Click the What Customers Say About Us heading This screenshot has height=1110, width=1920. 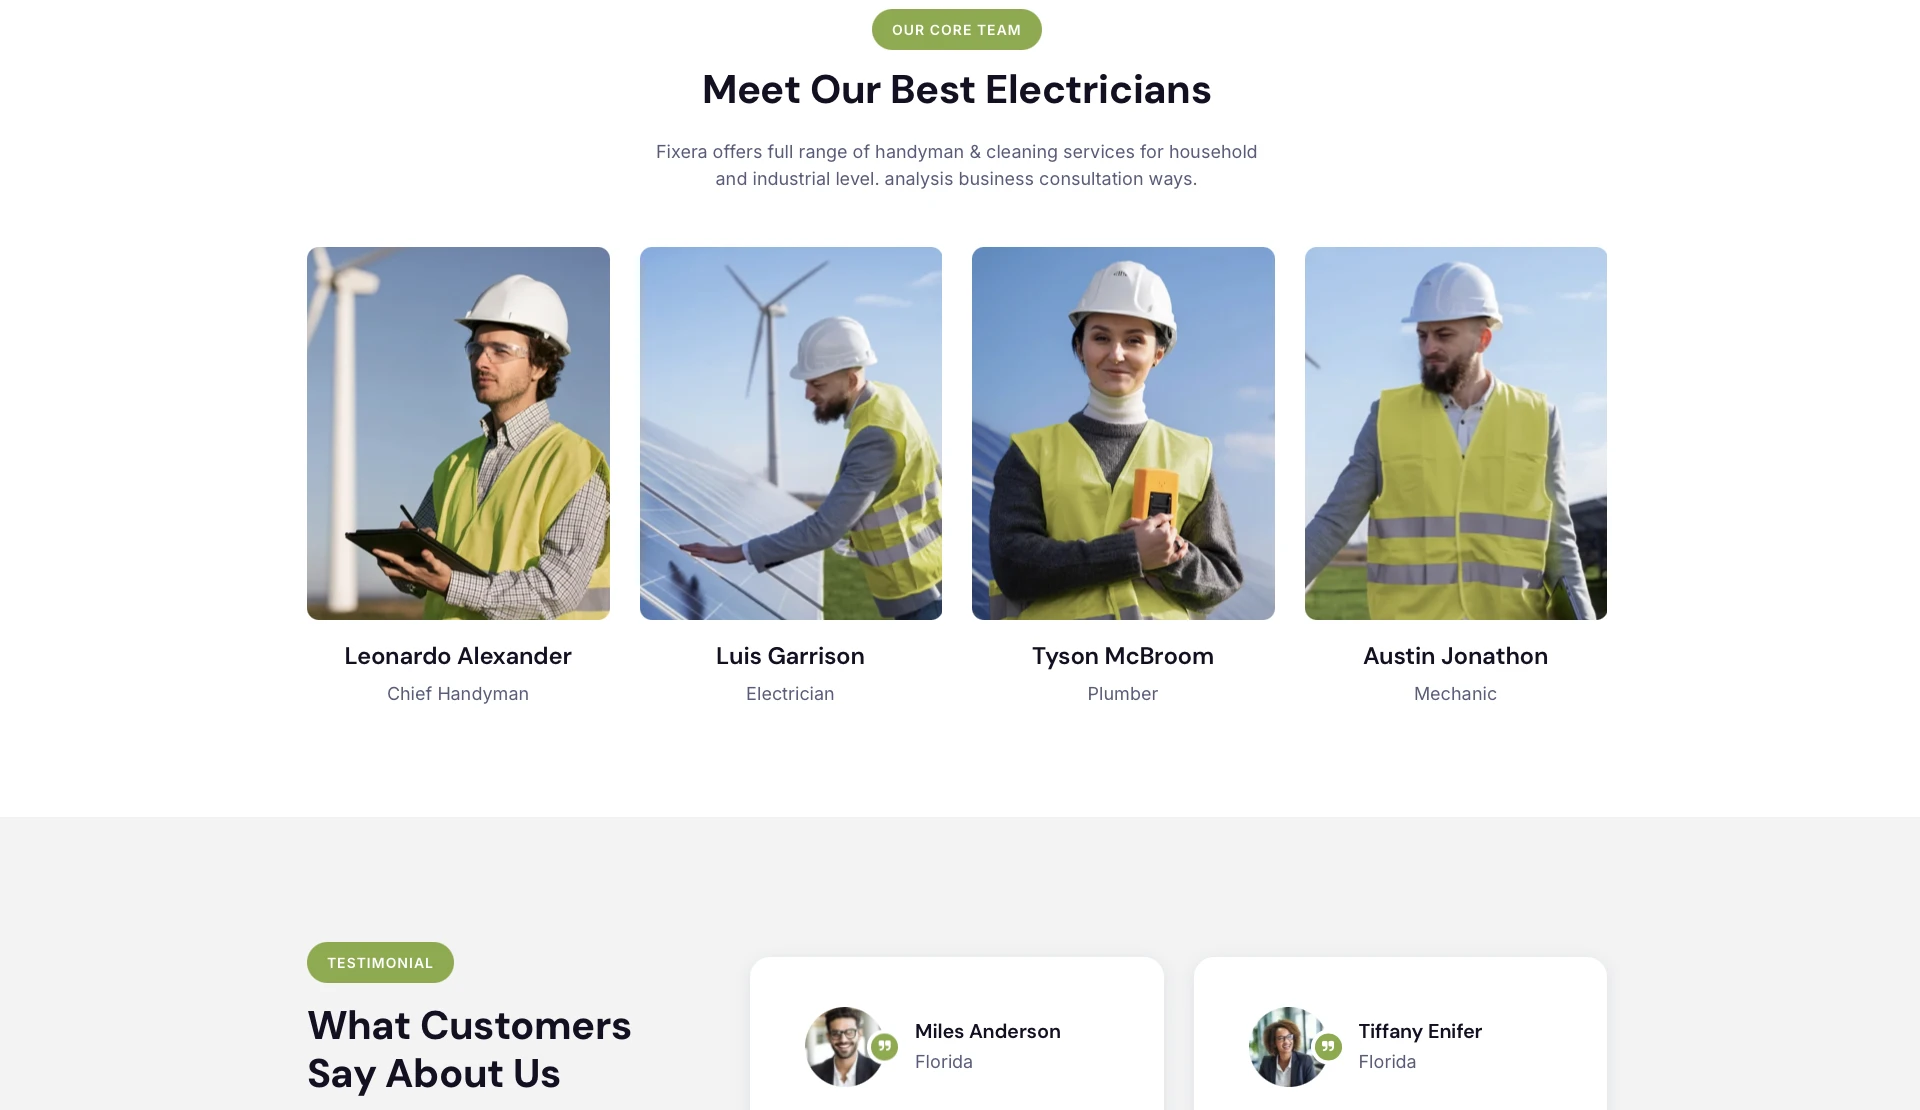click(469, 1050)
